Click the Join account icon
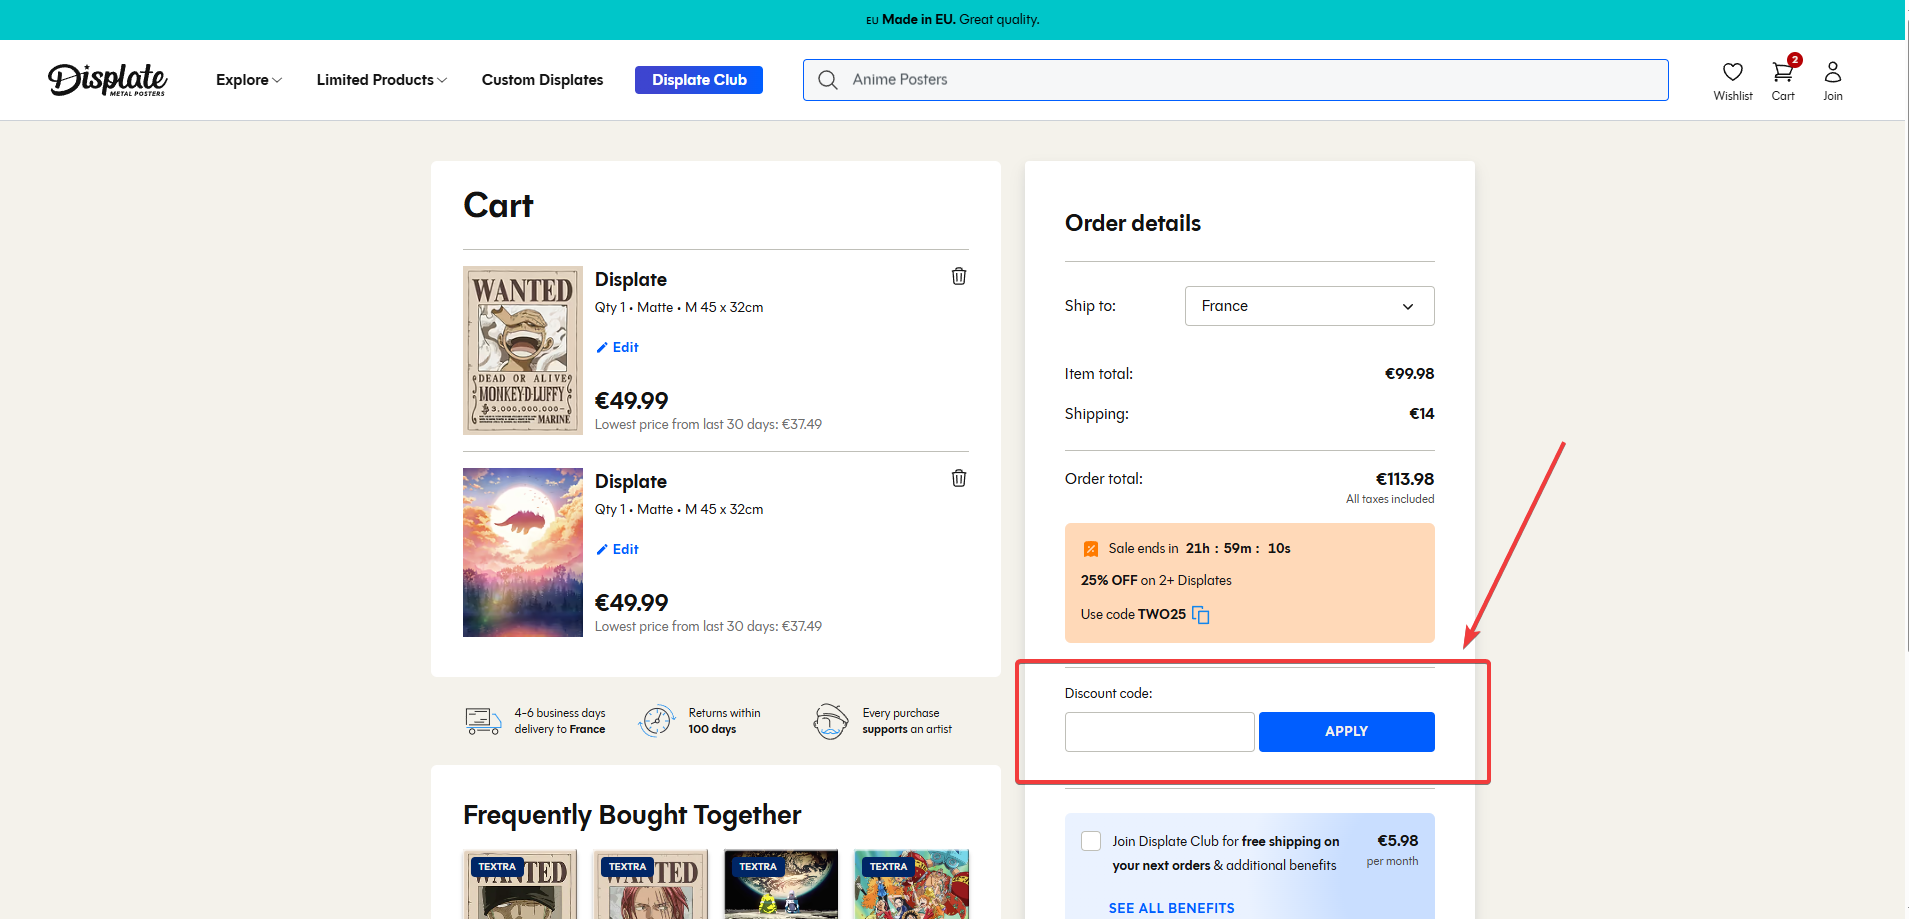The image size is (1909, 919). [1832, 72]
